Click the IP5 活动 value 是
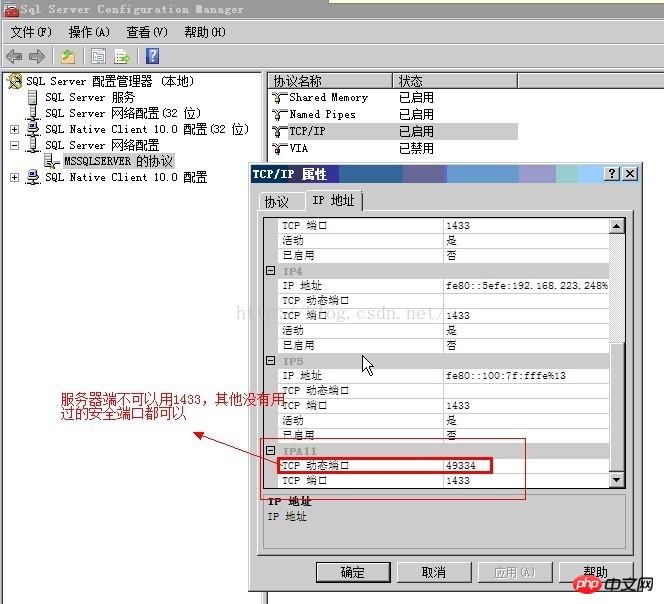 526,421
